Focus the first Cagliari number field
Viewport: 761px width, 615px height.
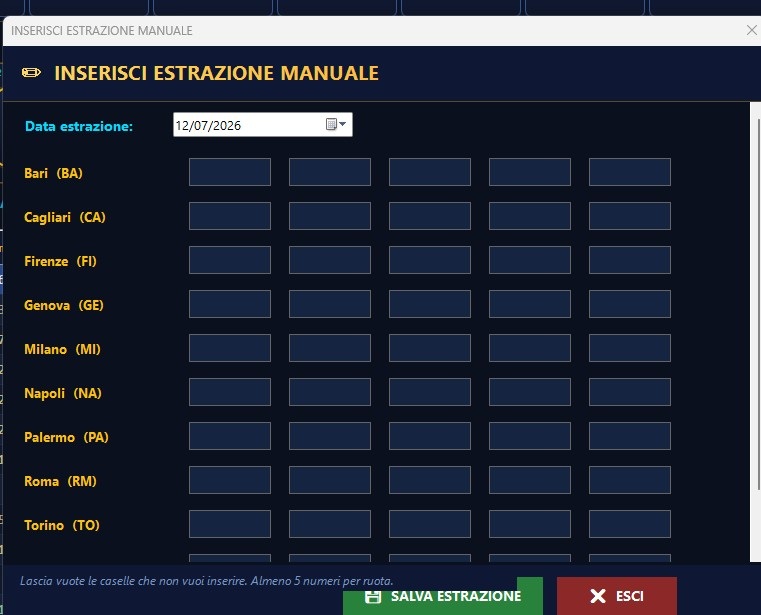(230, 216)
